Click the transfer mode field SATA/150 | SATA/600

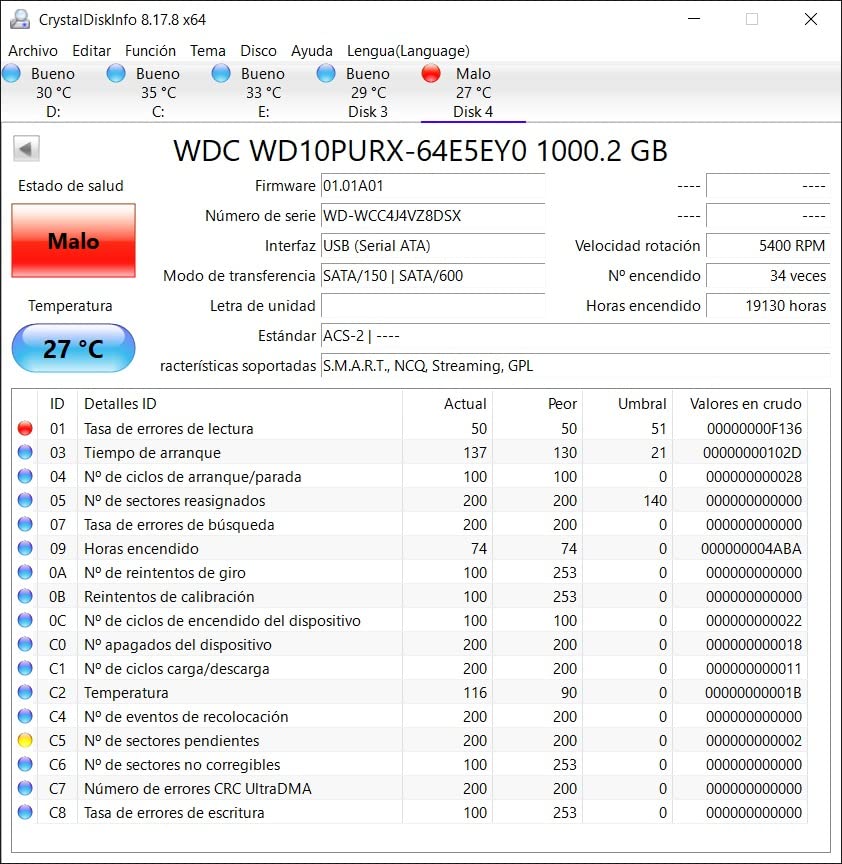pos(433,276)
